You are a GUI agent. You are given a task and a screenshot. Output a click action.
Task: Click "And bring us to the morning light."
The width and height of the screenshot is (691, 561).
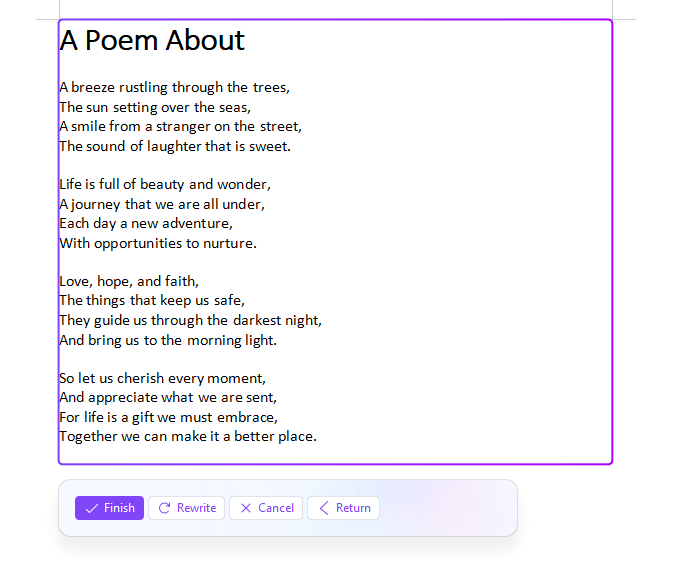pyautogui.click(x=168, y=340)
